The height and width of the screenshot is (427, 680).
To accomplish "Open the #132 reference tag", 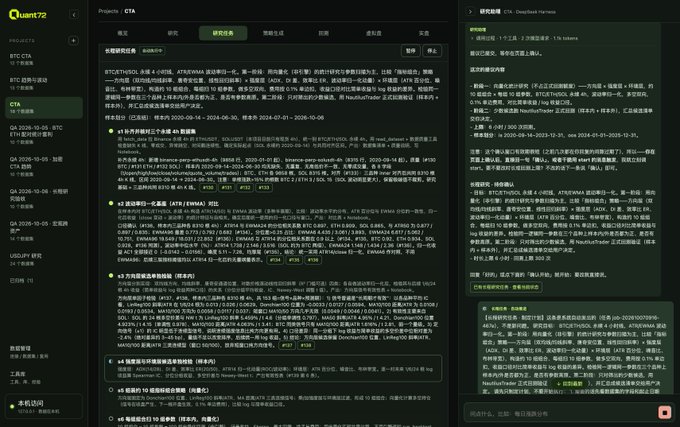I will (x=245, y=188).
